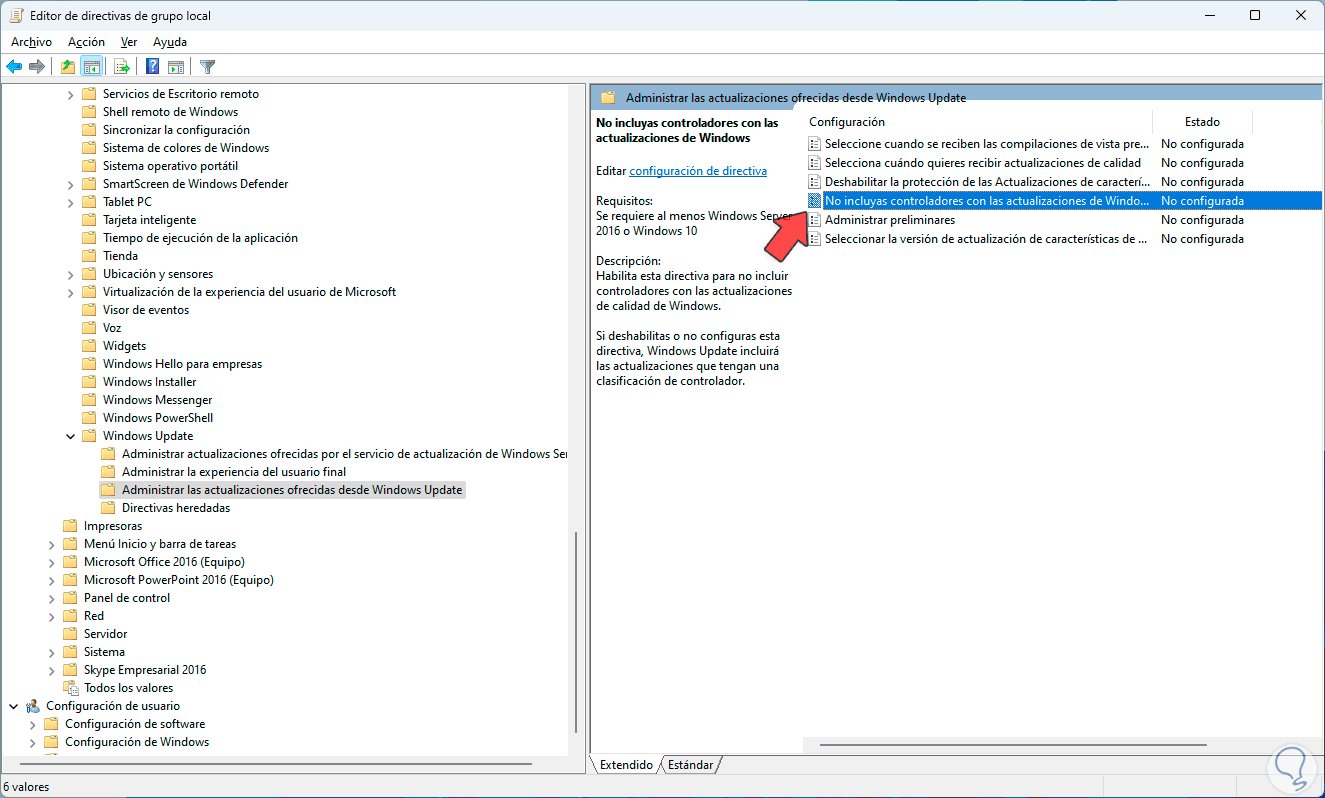
Task: Select 'Administrar las actualizaciones ofrecidas desde Windows Update'
Action: 292,490
